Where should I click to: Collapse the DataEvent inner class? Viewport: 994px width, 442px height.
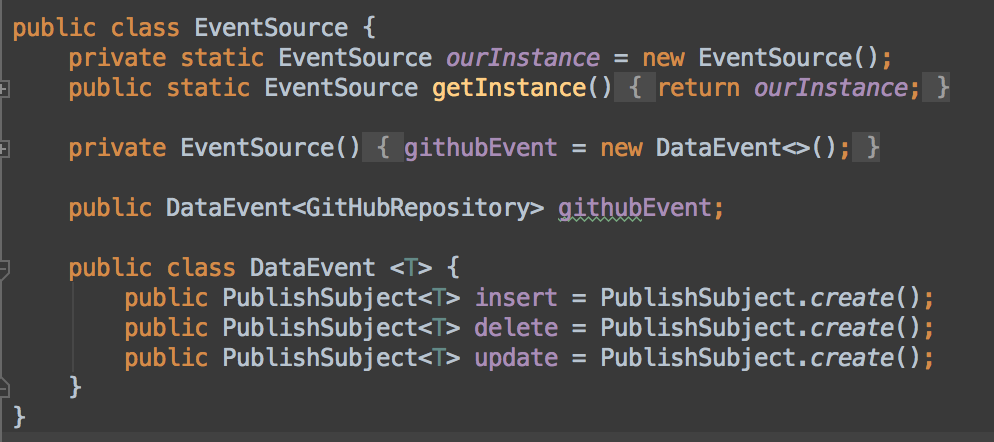[5, 268]
